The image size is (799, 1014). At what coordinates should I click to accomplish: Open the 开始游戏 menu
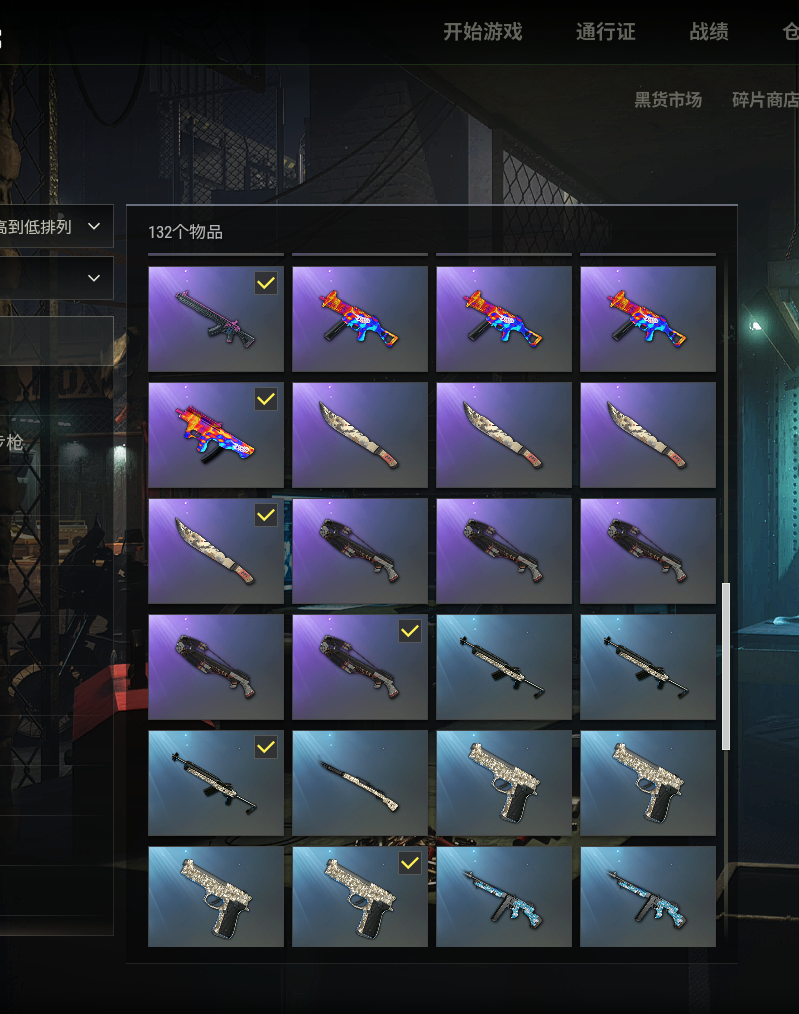pos(483,31)
